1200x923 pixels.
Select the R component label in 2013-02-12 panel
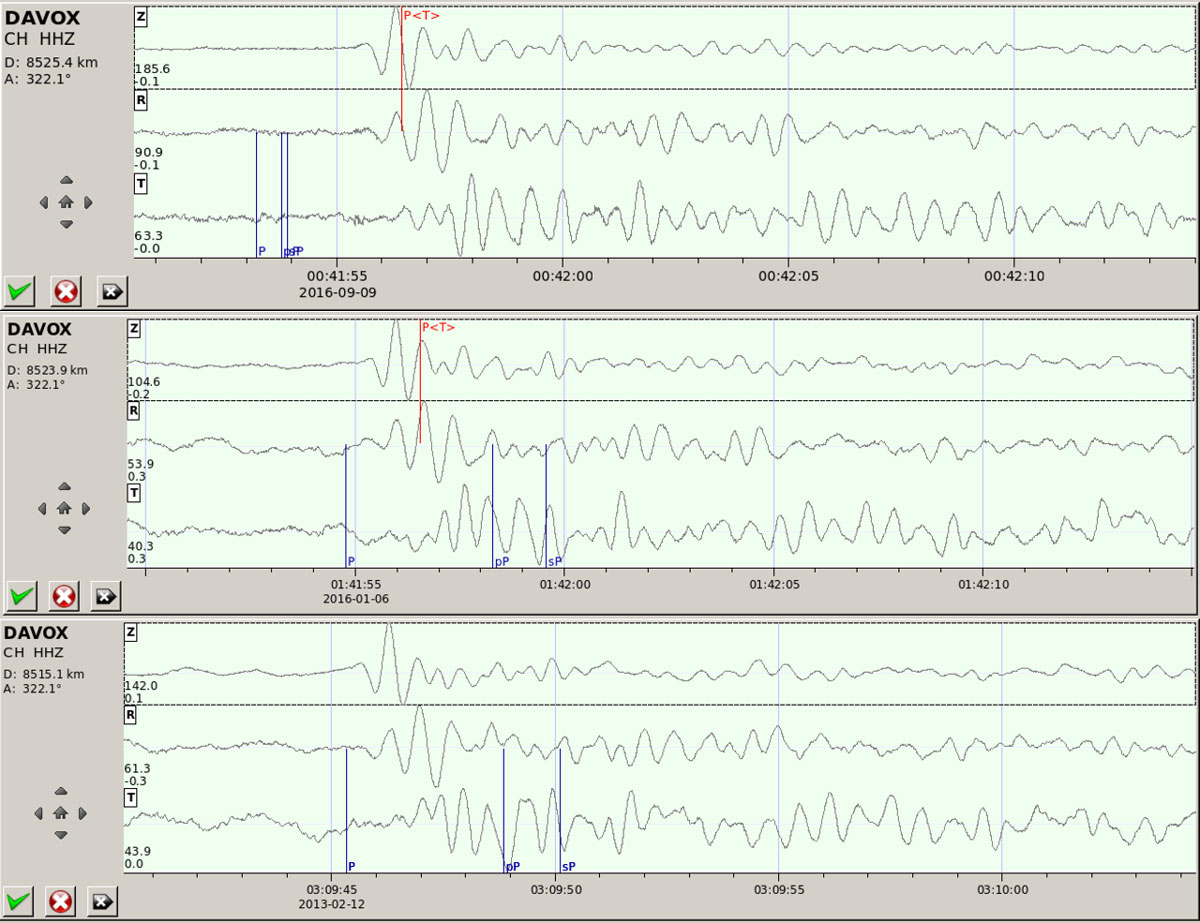coord(131,715)
